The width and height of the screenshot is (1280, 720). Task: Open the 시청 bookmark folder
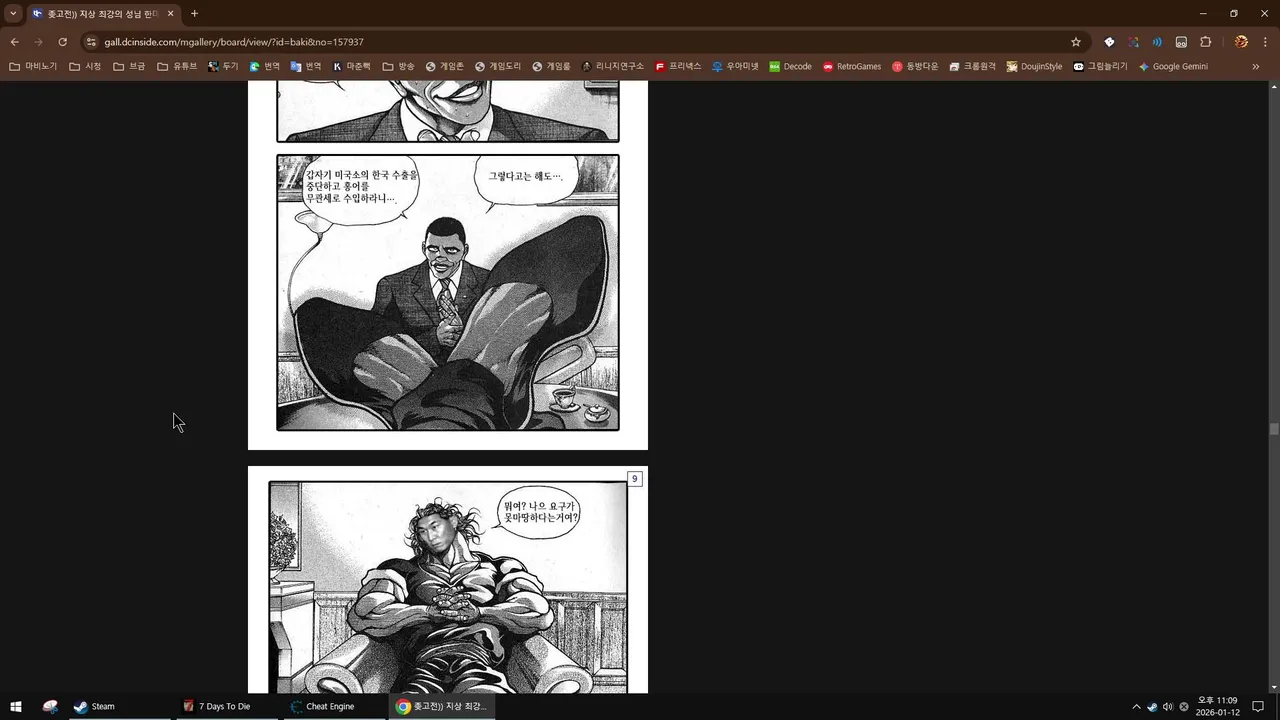tap(86, 67)
